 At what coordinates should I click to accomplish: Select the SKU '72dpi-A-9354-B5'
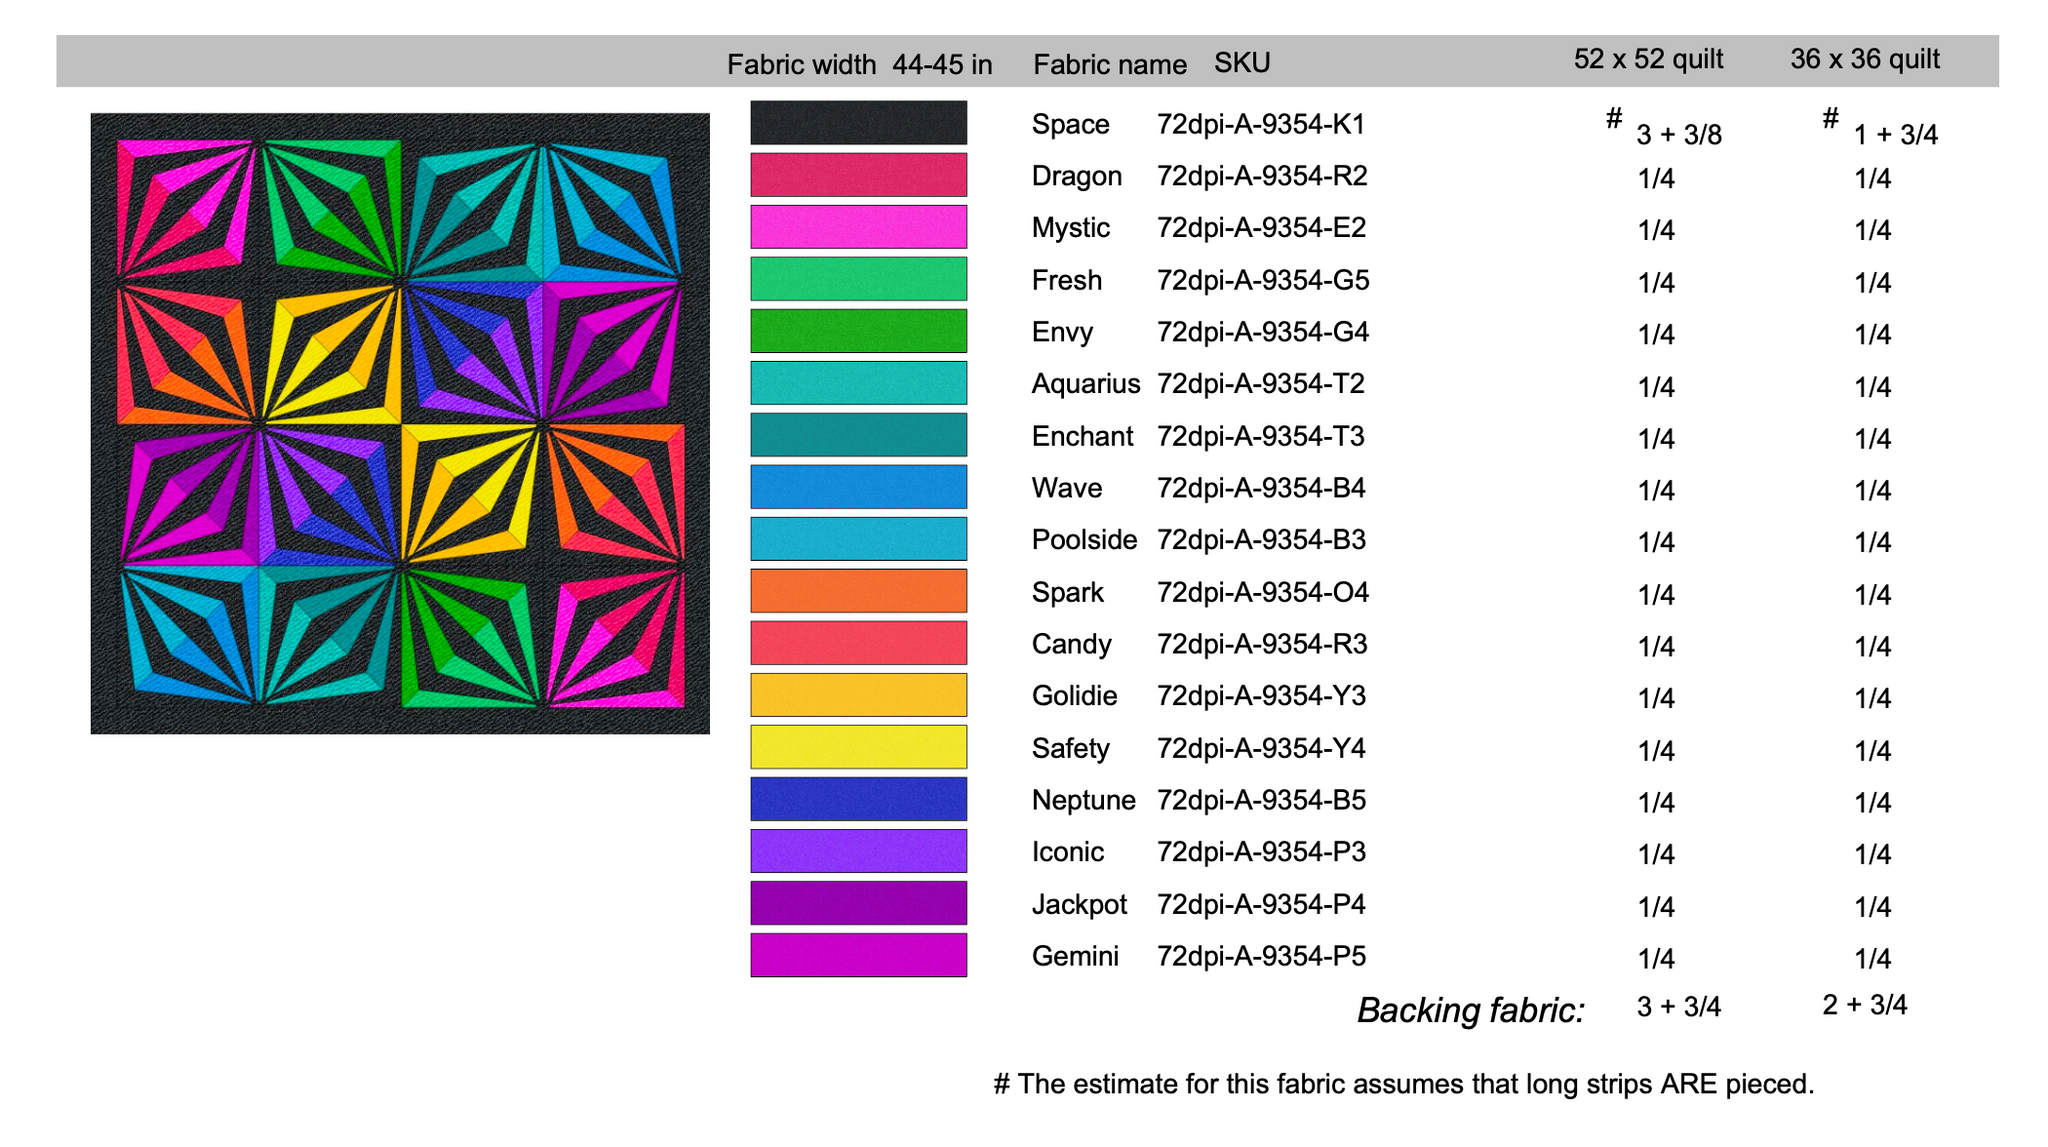click(x=1261, y=800)
